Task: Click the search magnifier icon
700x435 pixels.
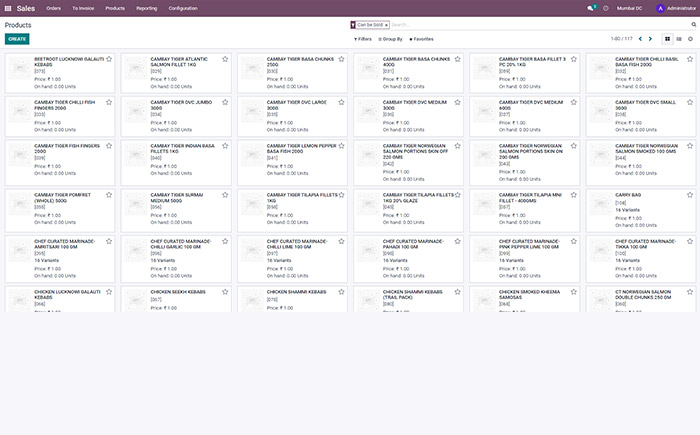Action: tap(694, 25)
